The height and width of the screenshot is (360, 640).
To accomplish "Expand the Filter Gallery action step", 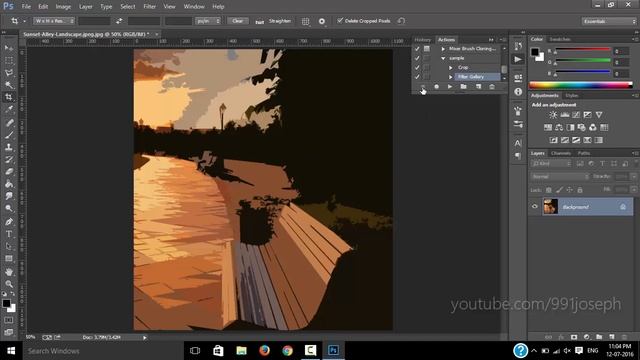I will pyautogui.click(x=451, y=77).
